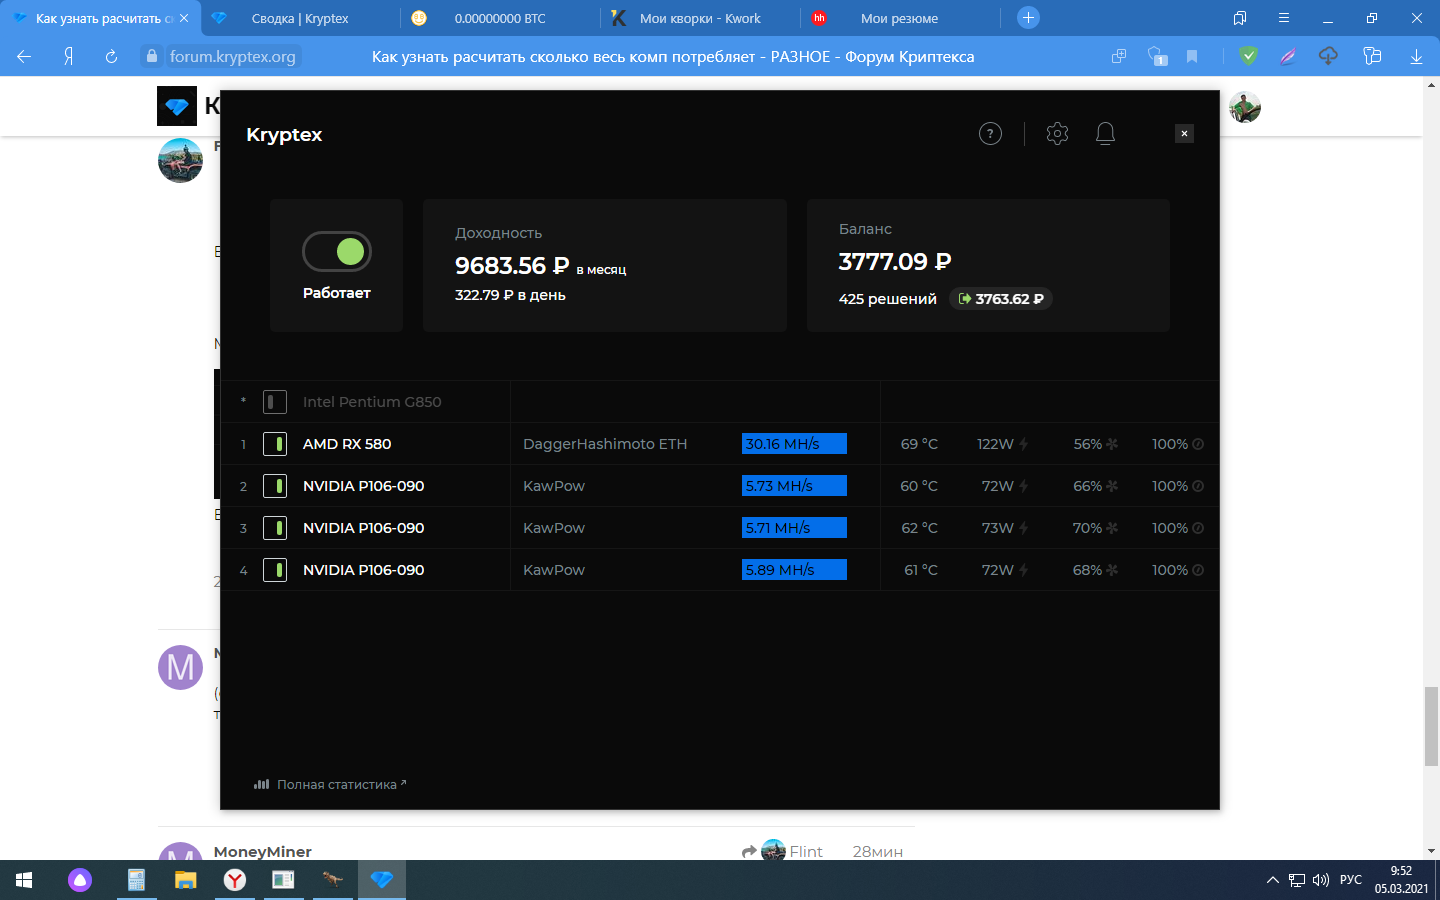
Task: Click the 122W power icon
Action: pos(1024,444)
